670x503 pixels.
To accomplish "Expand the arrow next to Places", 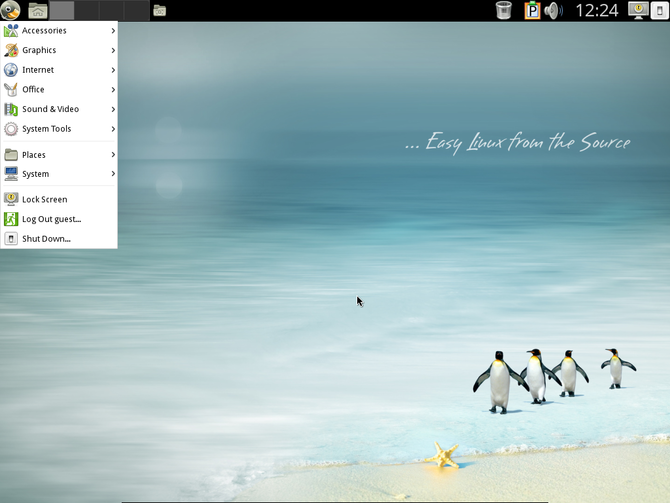I will pos(113,155).
